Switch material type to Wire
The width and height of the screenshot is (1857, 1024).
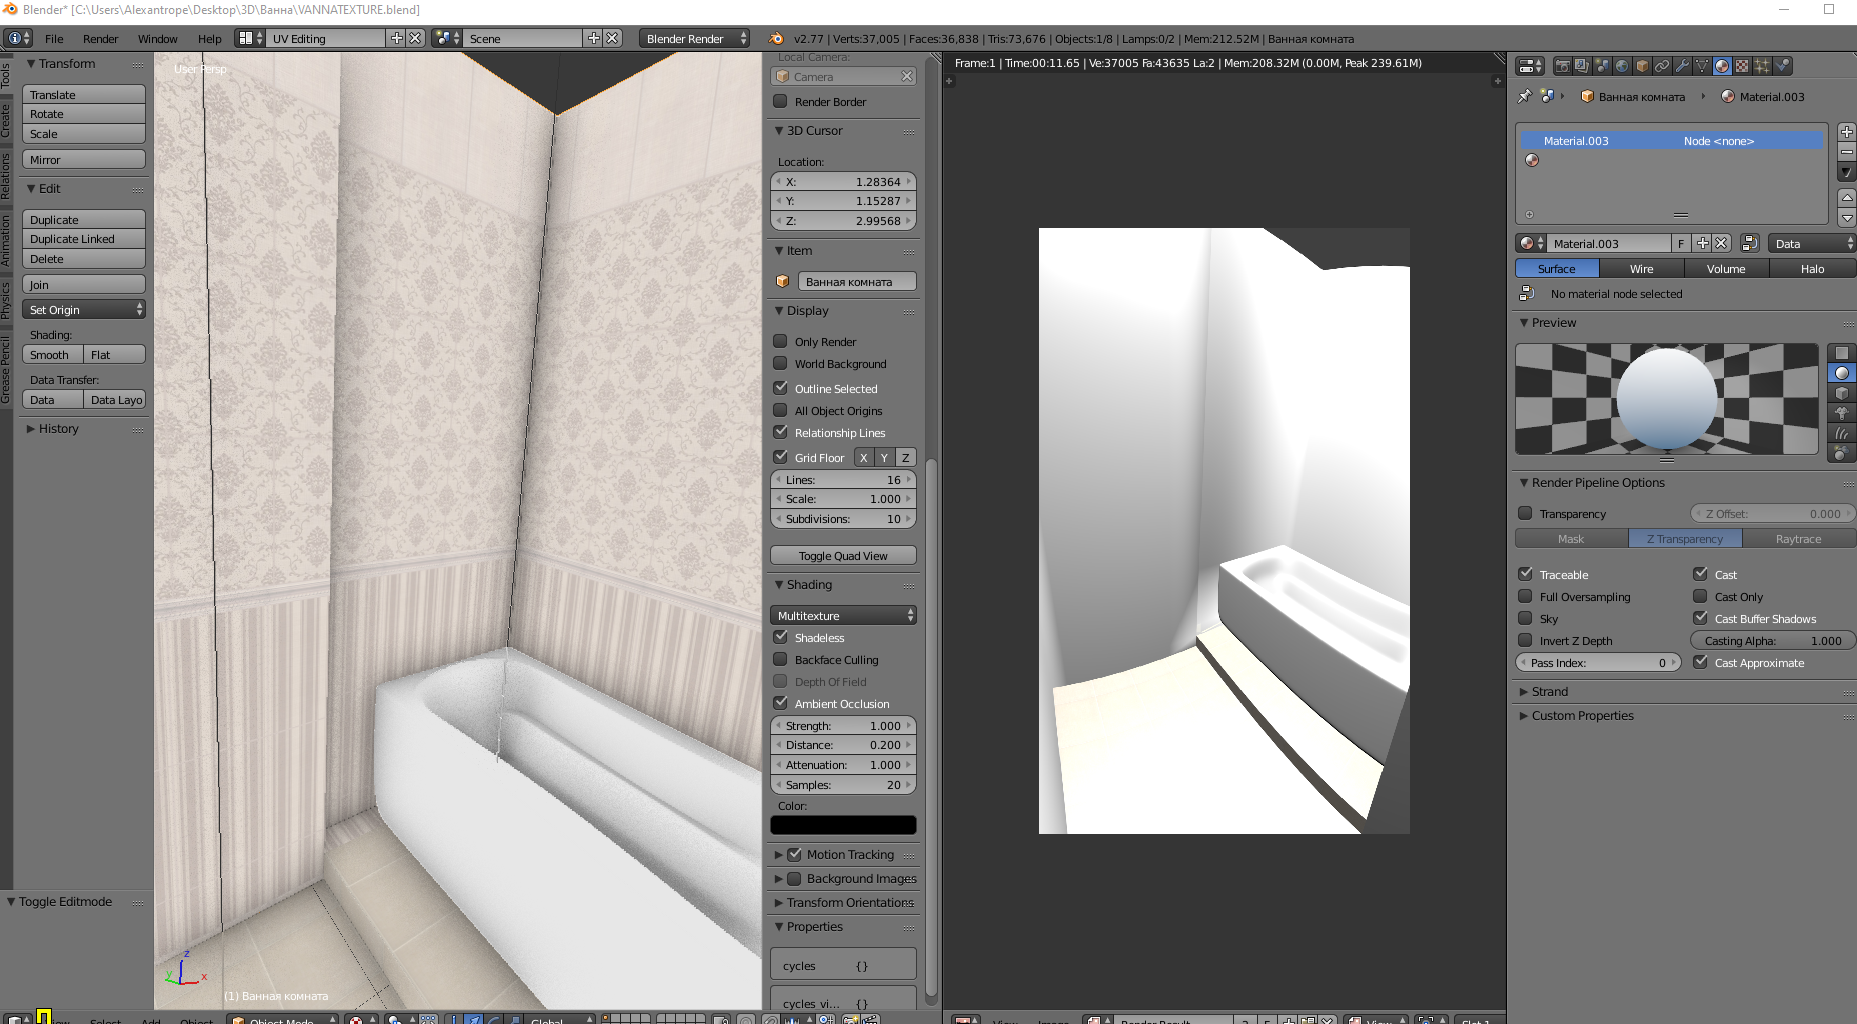[x=1642, y=269]
